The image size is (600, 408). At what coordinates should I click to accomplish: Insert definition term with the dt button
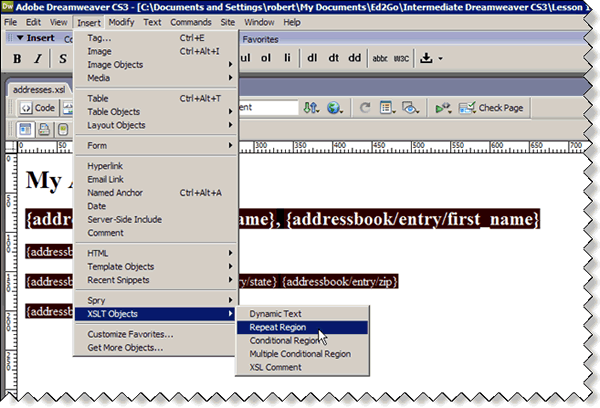pos(334,58)
